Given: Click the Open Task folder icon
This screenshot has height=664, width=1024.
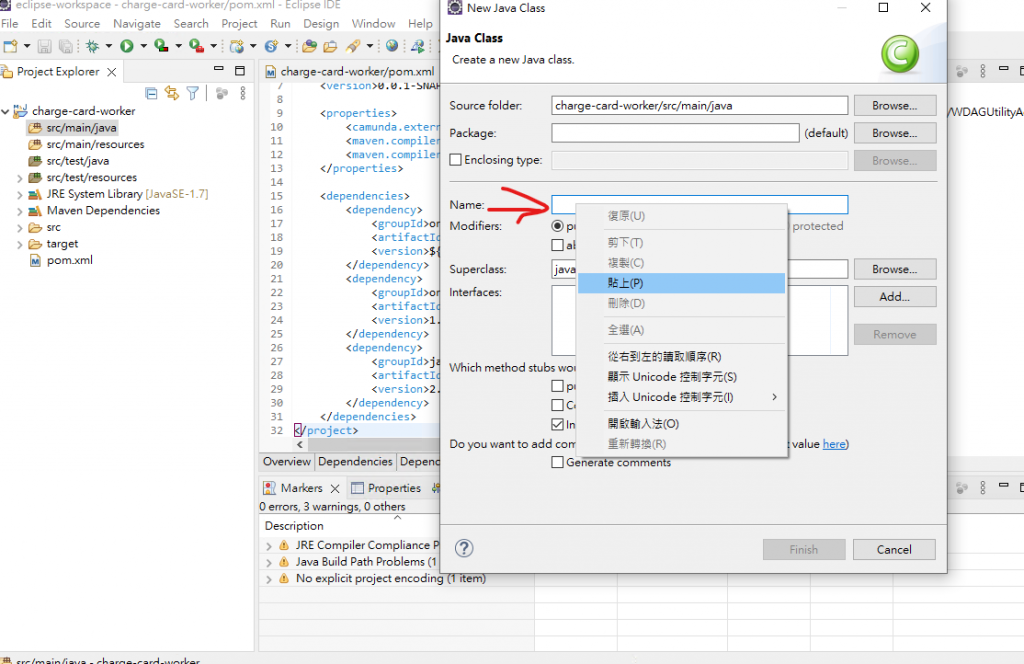Looking at the screenshot, I should tap(330, 46).
